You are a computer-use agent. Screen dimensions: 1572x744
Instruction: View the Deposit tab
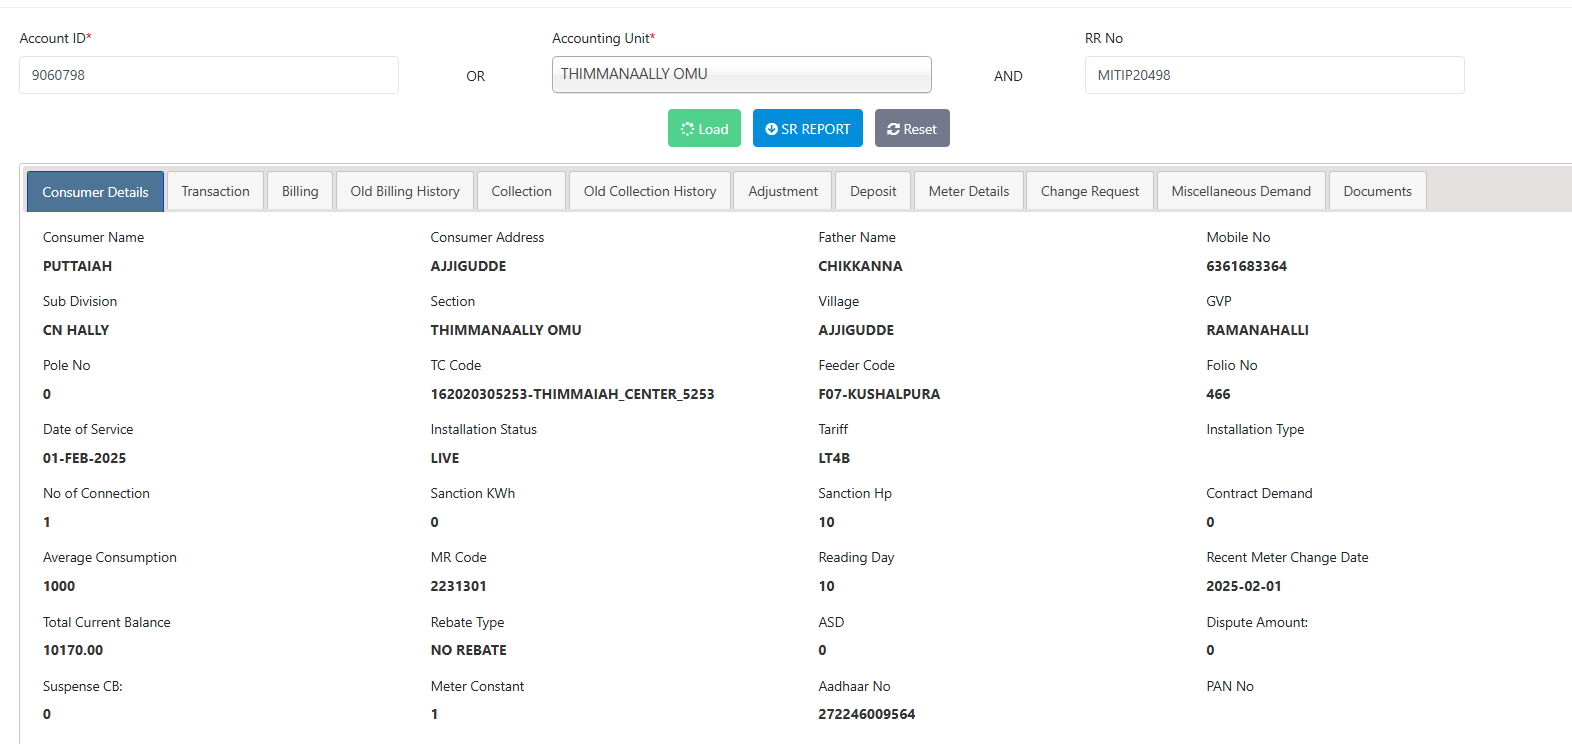coord(873,191)
